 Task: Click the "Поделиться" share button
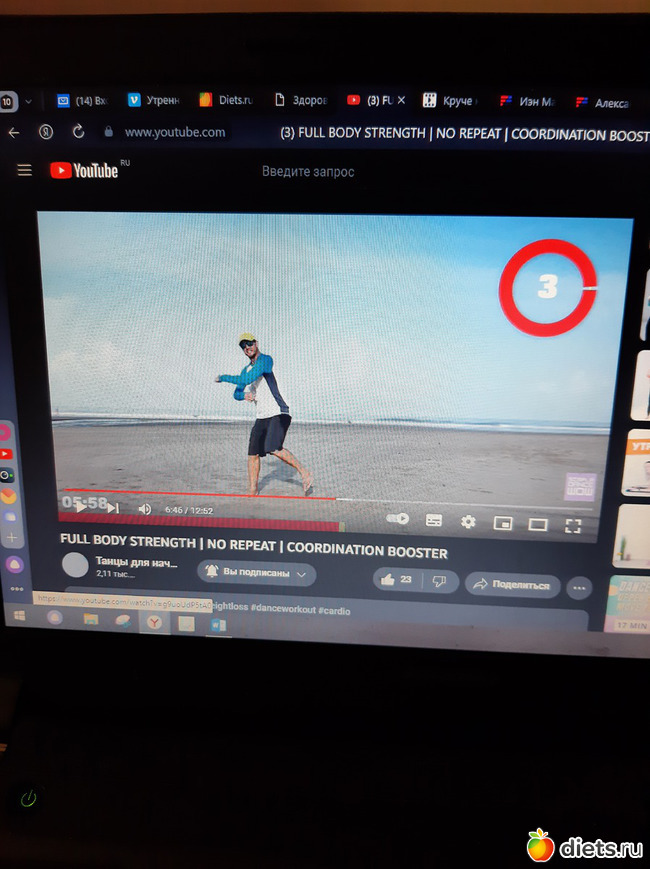coord(512,584)
